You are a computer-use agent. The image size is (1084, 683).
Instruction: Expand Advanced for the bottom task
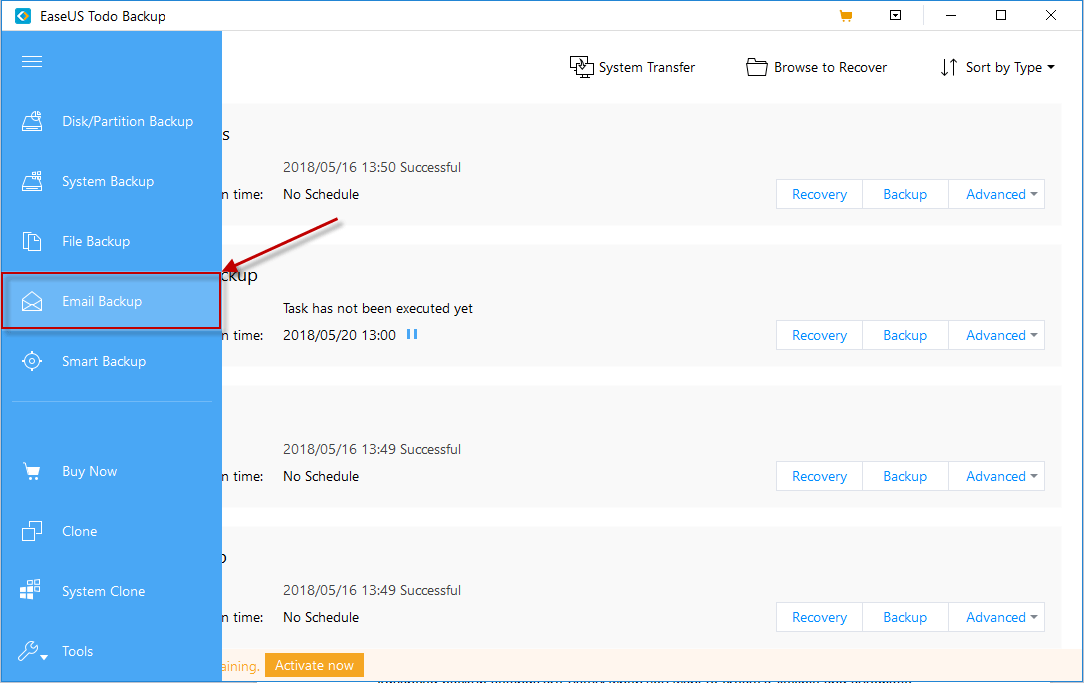tap(996, 617)
